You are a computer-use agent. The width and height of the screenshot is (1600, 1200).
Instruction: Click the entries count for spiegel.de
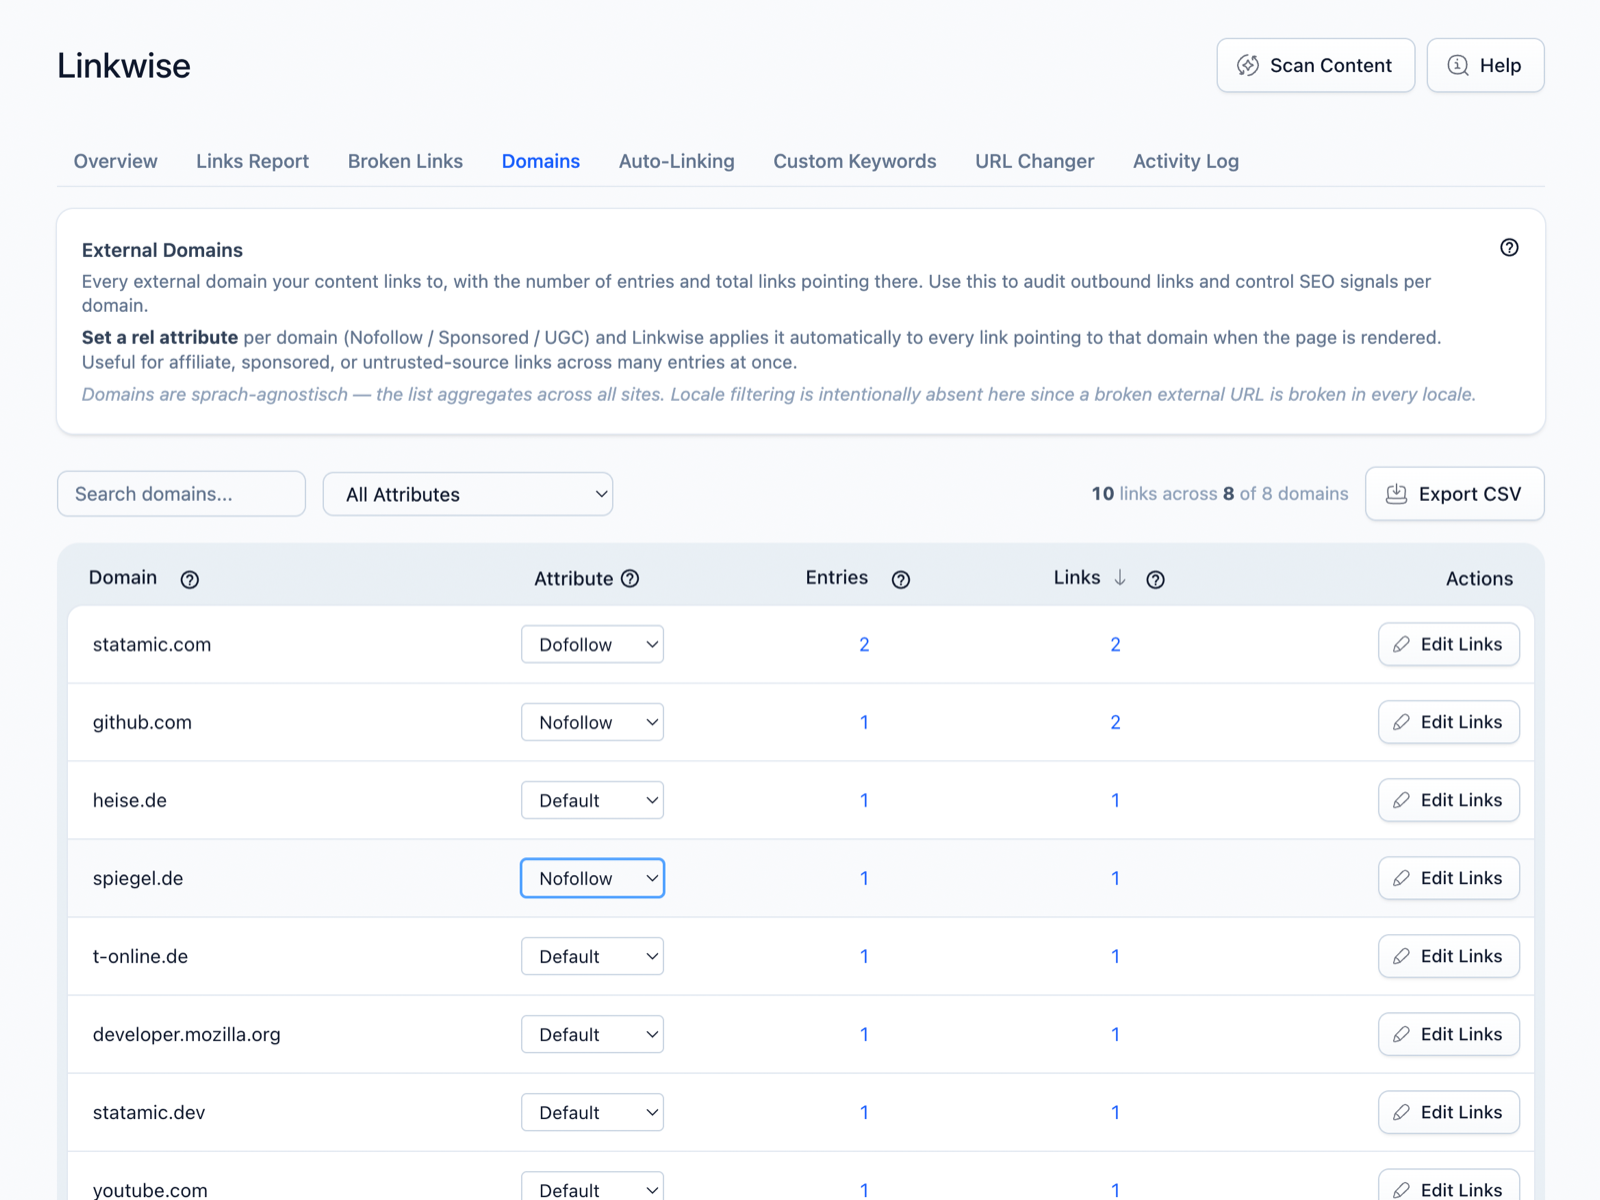click(x=864, y=878)
